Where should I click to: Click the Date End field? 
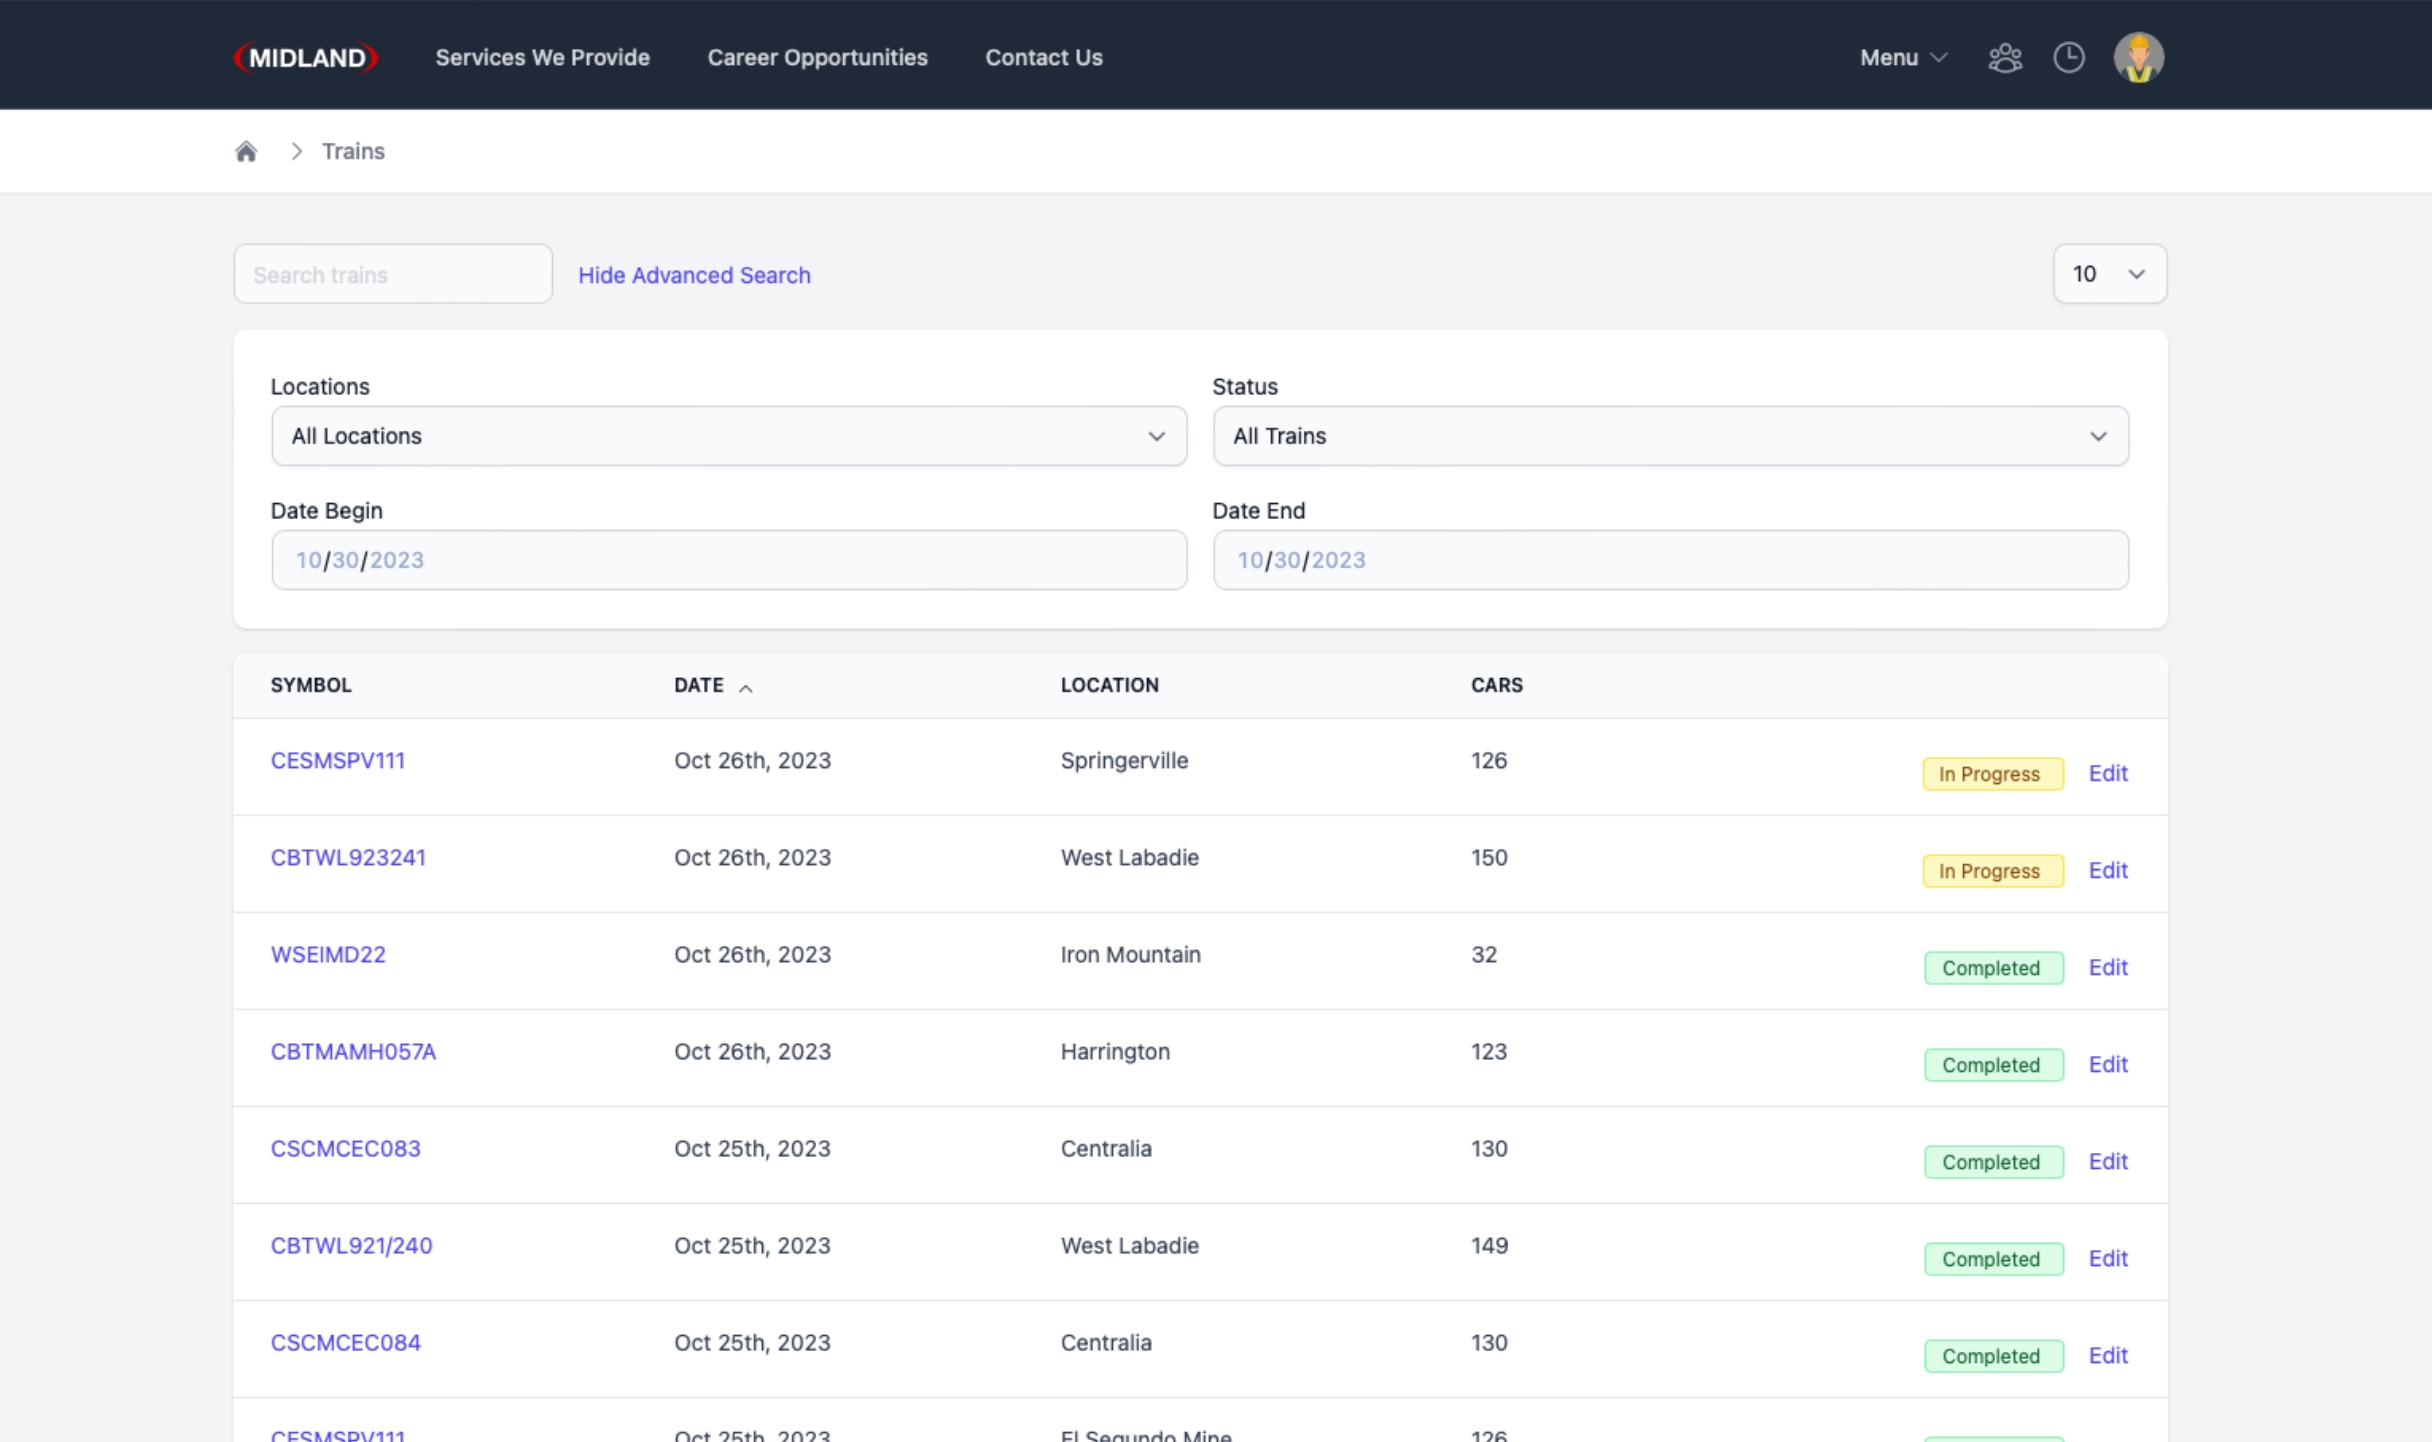click(1670, 560)
